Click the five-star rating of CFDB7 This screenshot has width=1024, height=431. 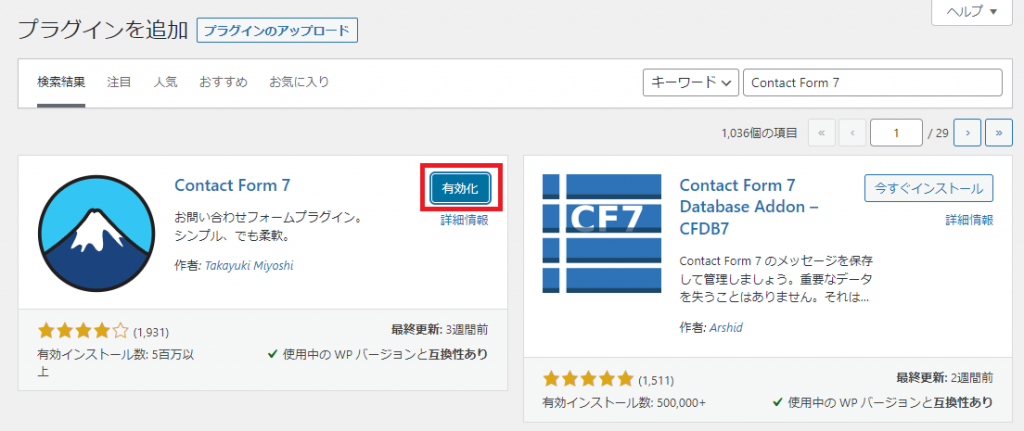(588, 379)
